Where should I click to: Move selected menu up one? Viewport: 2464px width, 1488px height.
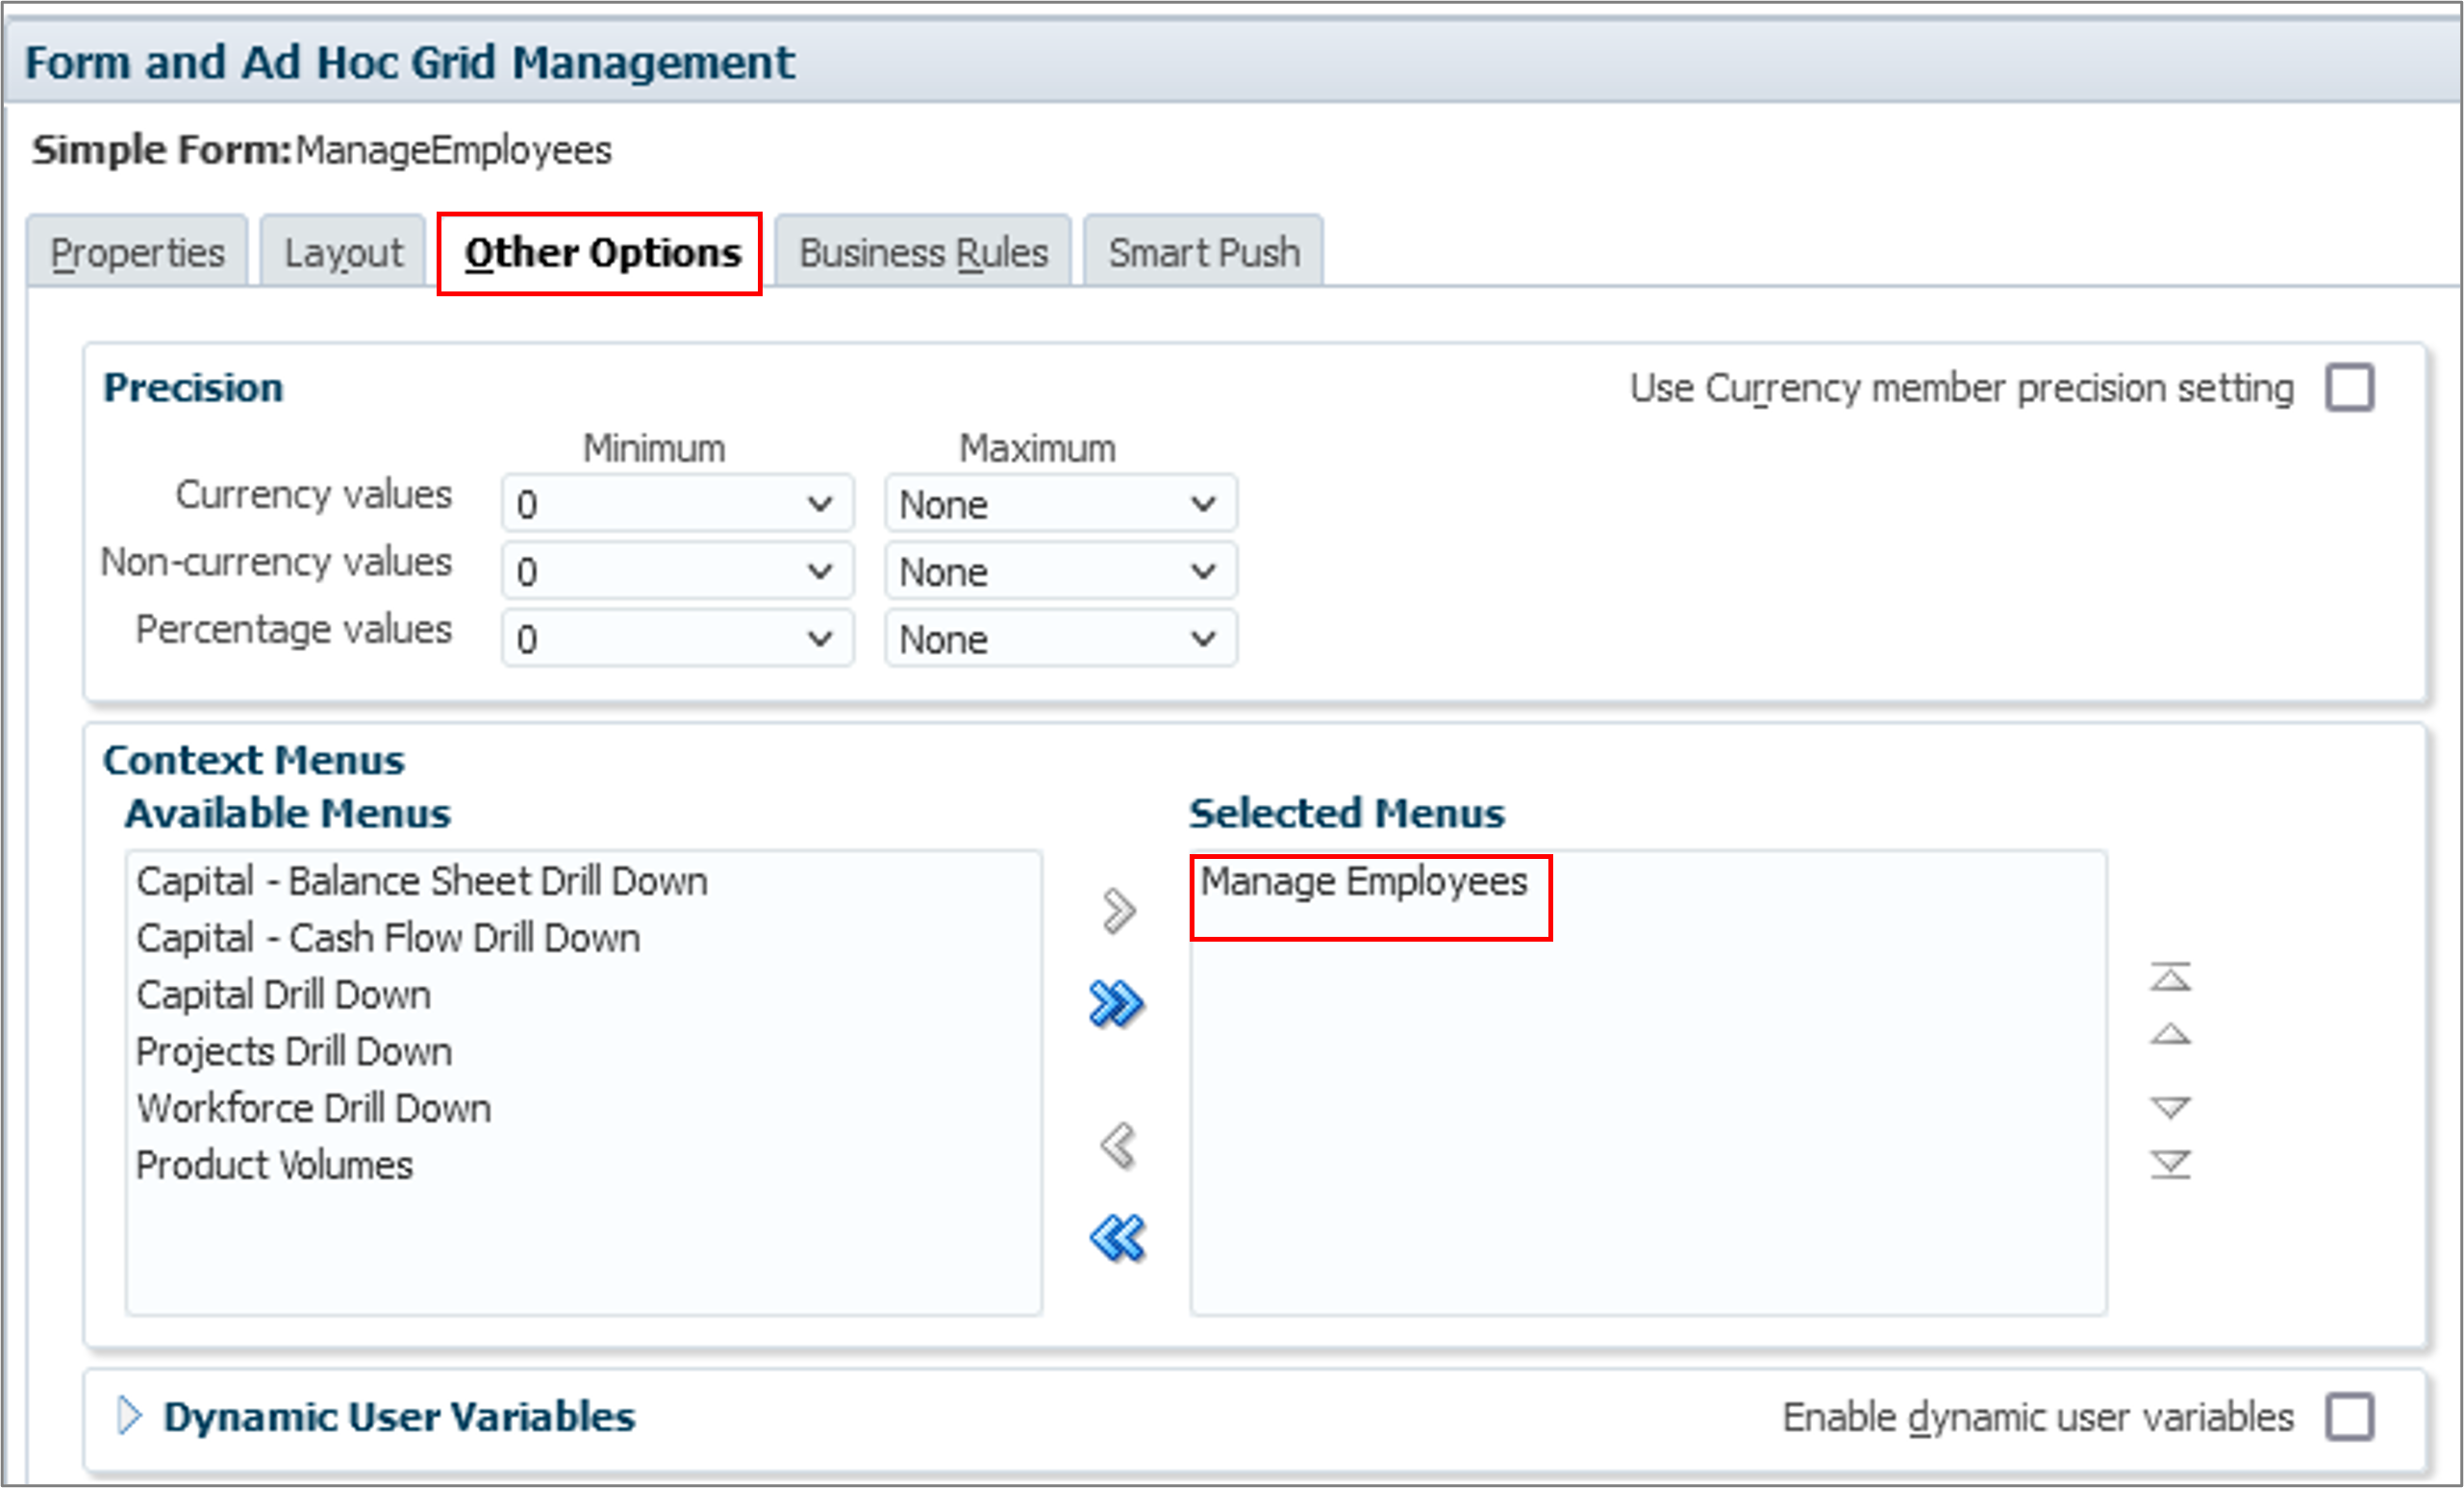click(2170, 1034)
